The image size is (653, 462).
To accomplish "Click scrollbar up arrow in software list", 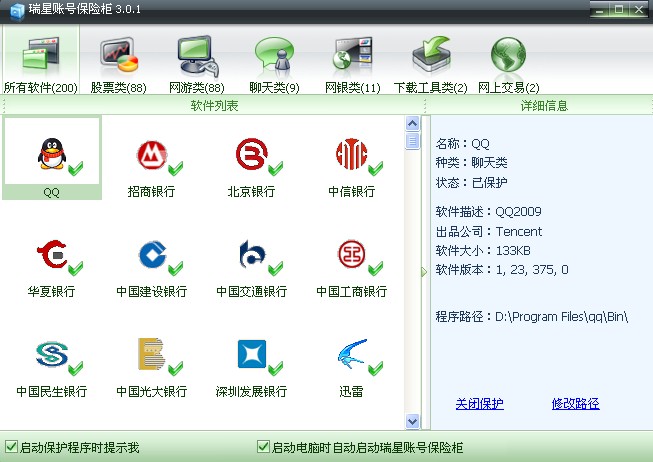I will click(x=413, y=123).
